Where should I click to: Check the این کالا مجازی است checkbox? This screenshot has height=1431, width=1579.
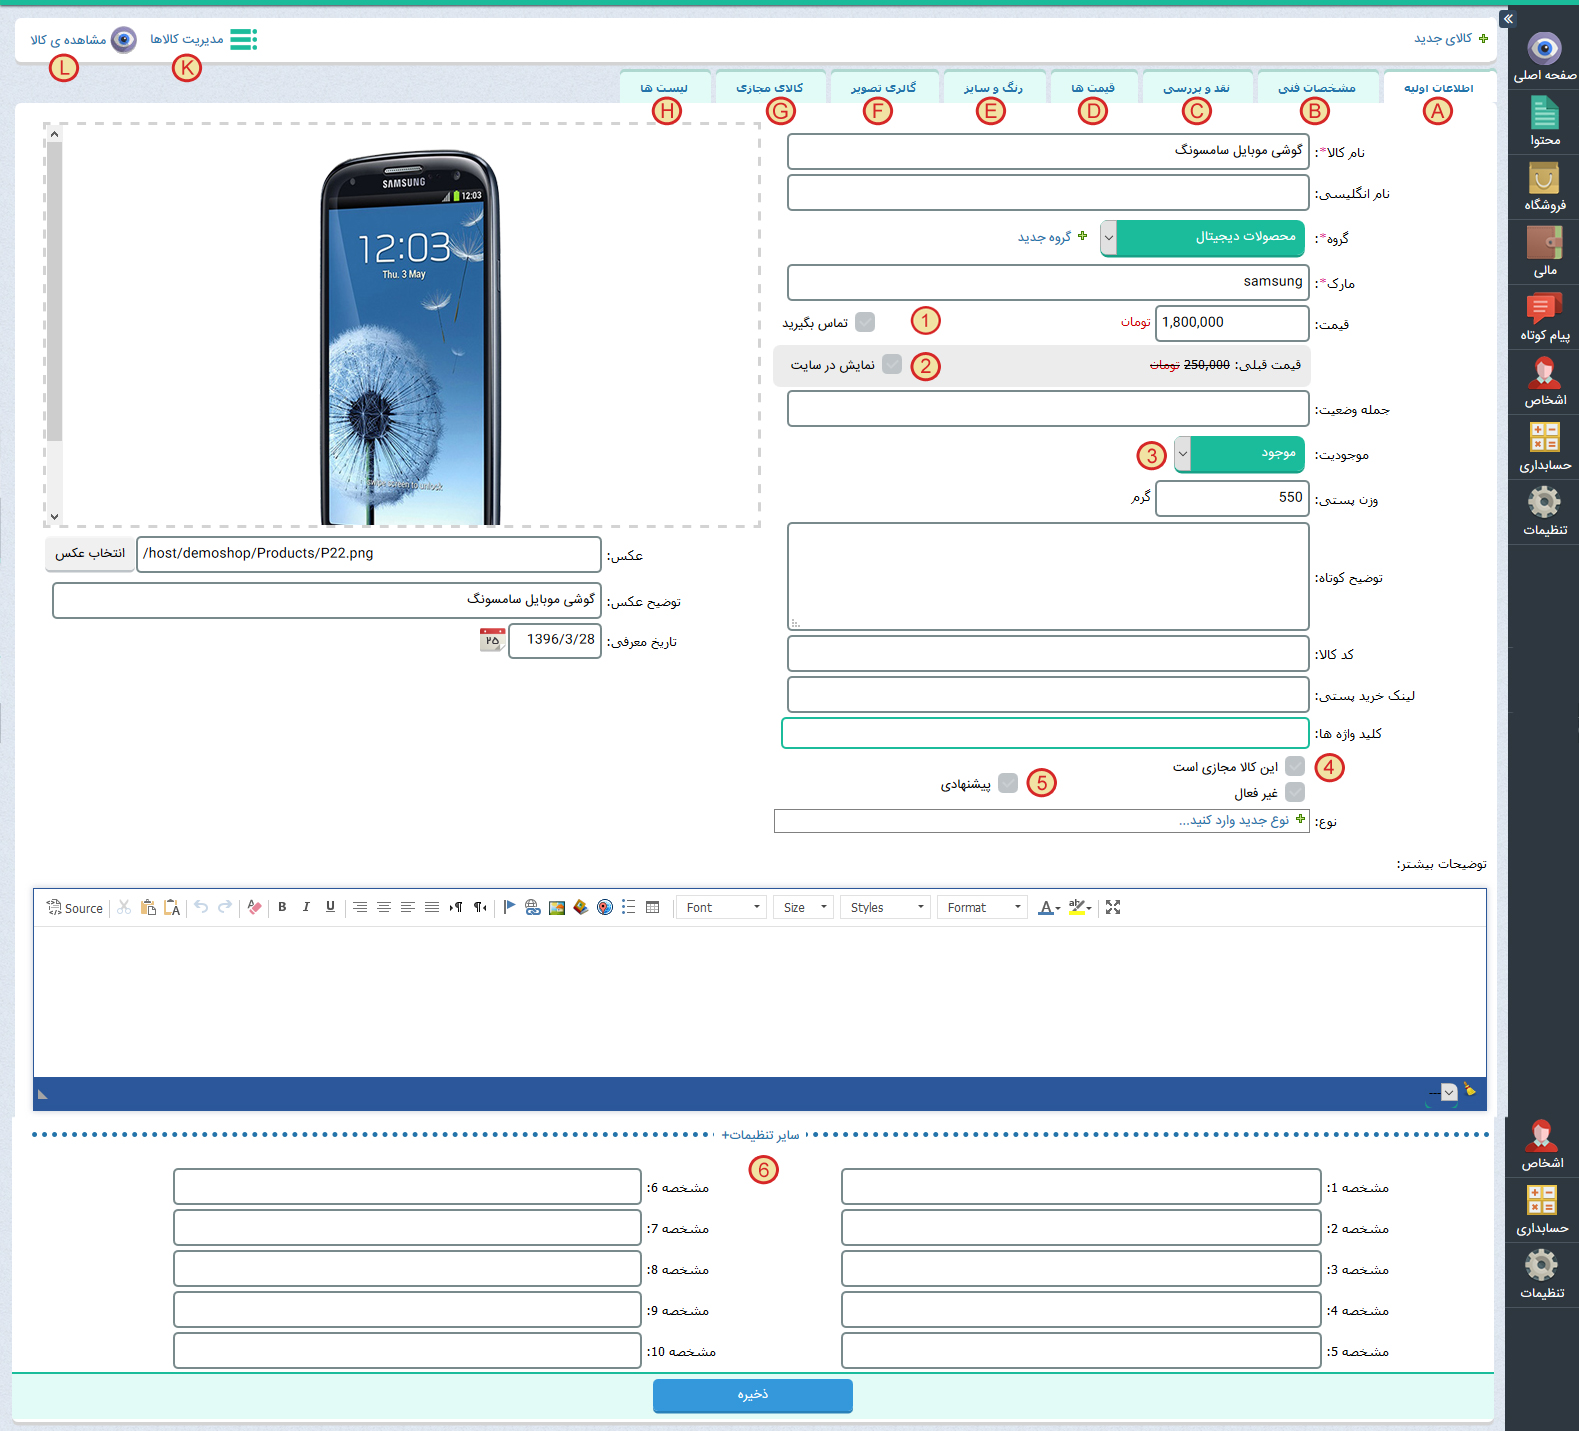1295,766
